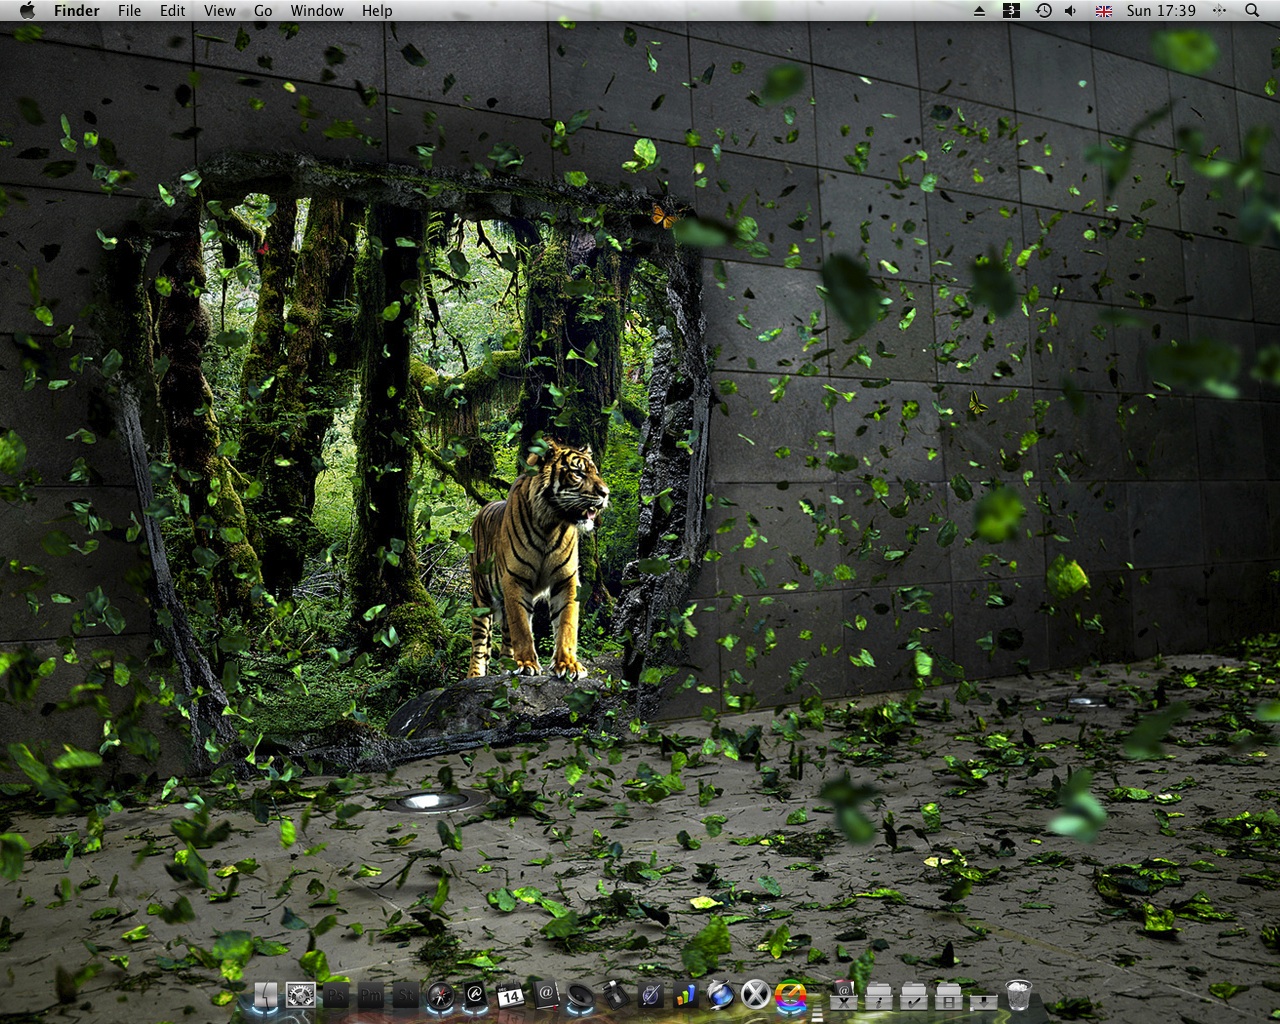Open the Finder application menu
Image resolution: width=1280 pixels, height=1024 pixels.
pos(77,10)
